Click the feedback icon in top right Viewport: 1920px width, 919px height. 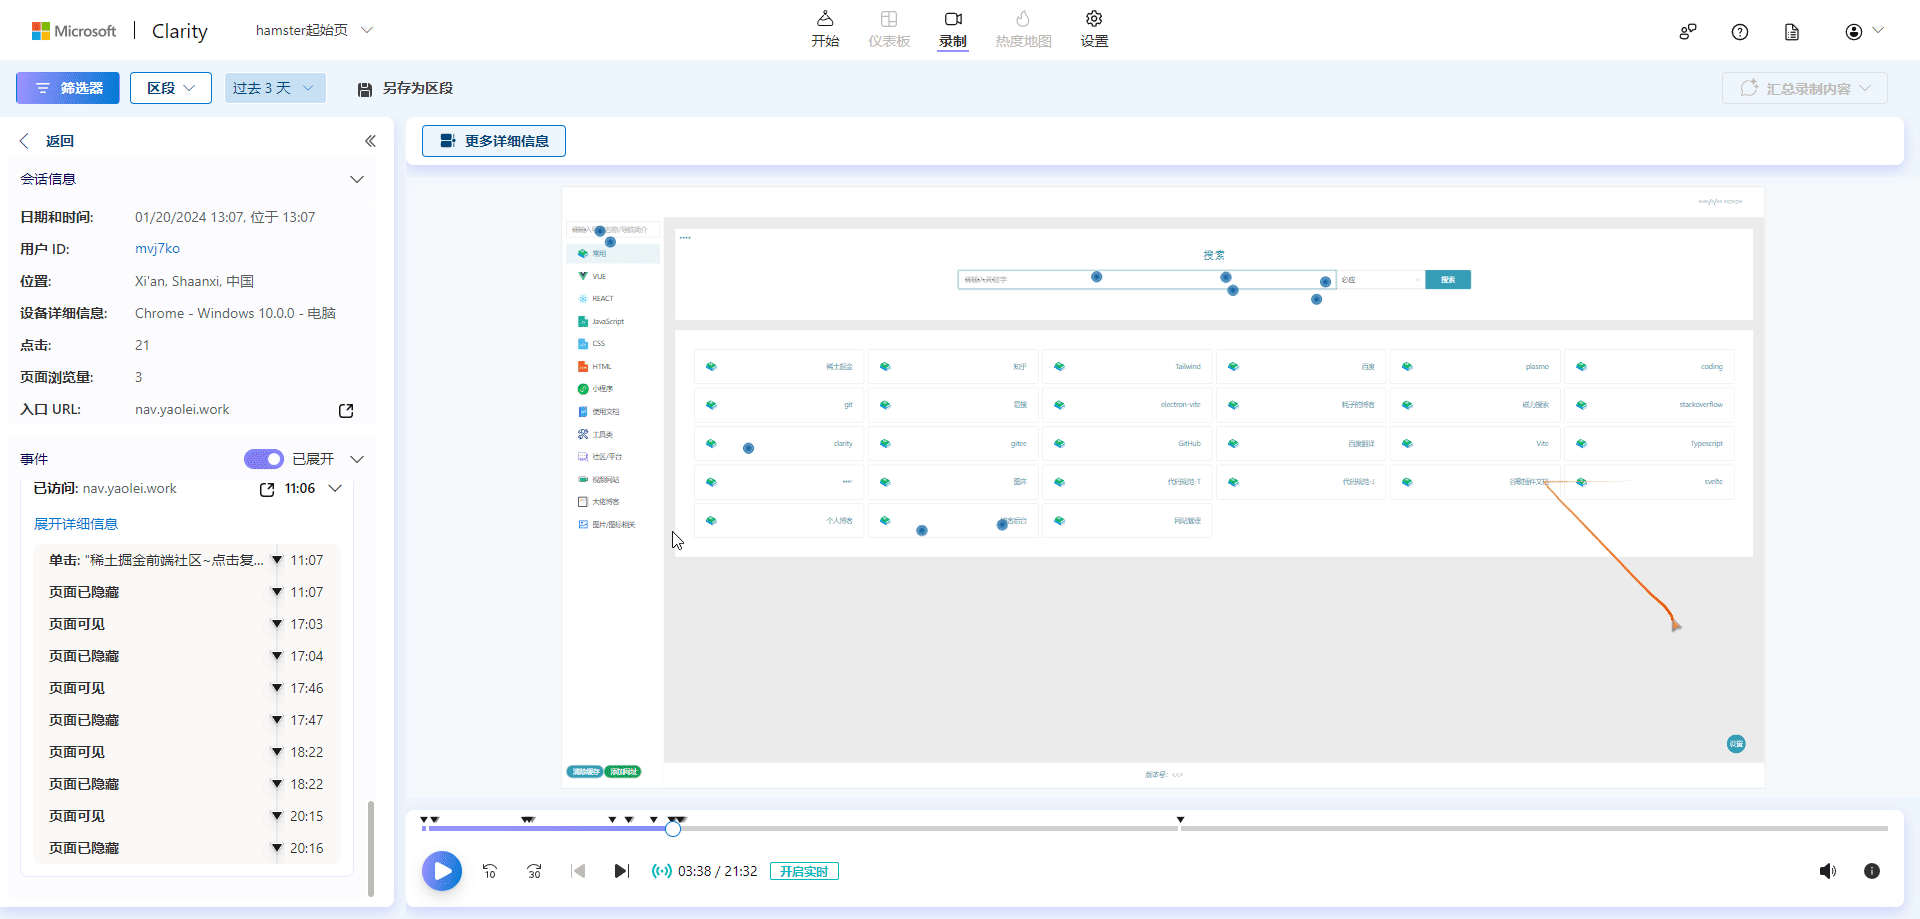[x=1688, y=31]
